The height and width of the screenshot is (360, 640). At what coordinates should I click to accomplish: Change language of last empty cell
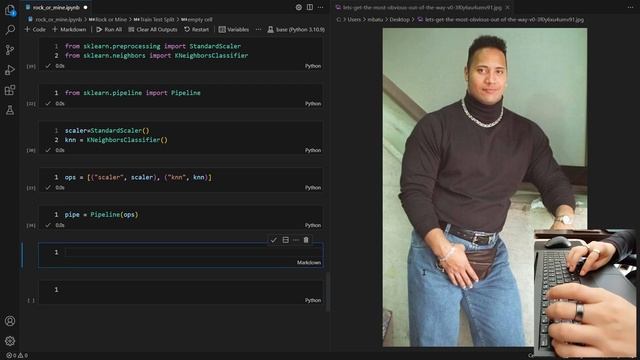coord(313,300)
